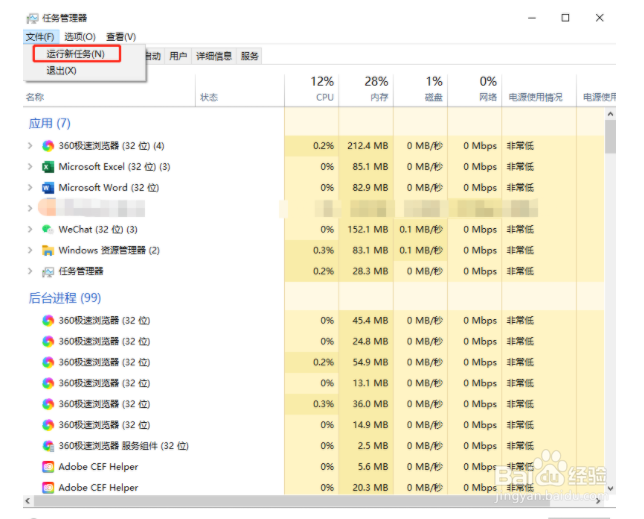Click Adobe CEF Helper icon using 5.6 MB
Viewport: 644px width, 519px height.
[48, 467]
